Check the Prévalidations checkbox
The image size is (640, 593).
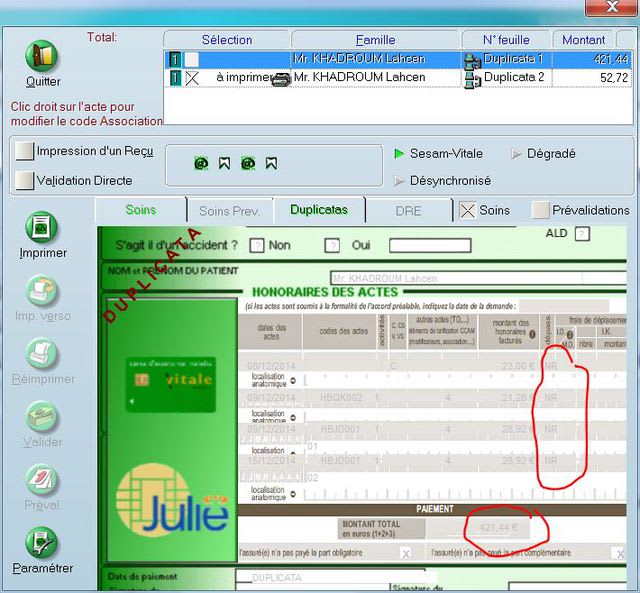[x=541, y=210]
